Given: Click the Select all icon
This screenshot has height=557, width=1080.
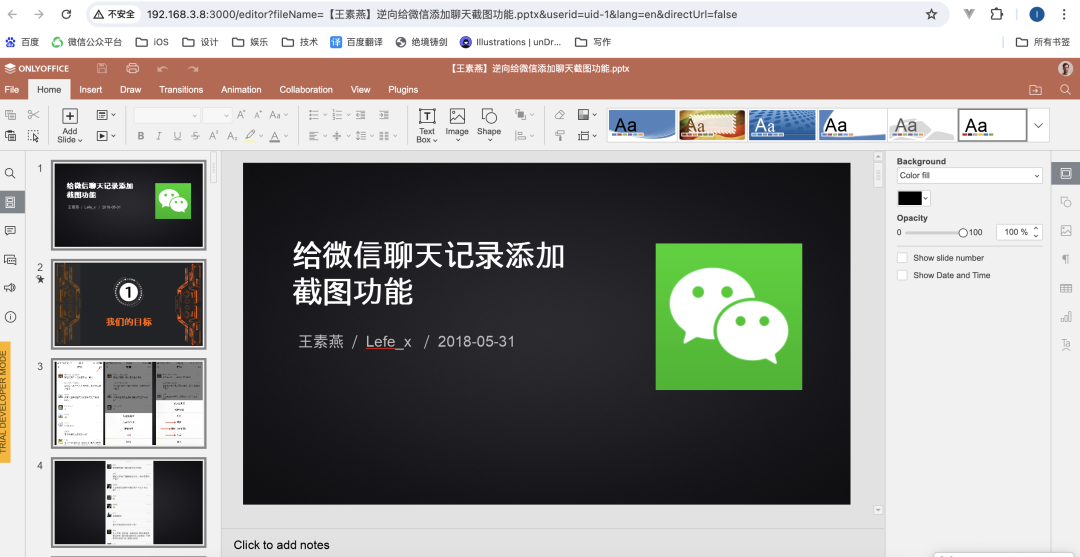Looking at the screenshot, I should 33,136.
